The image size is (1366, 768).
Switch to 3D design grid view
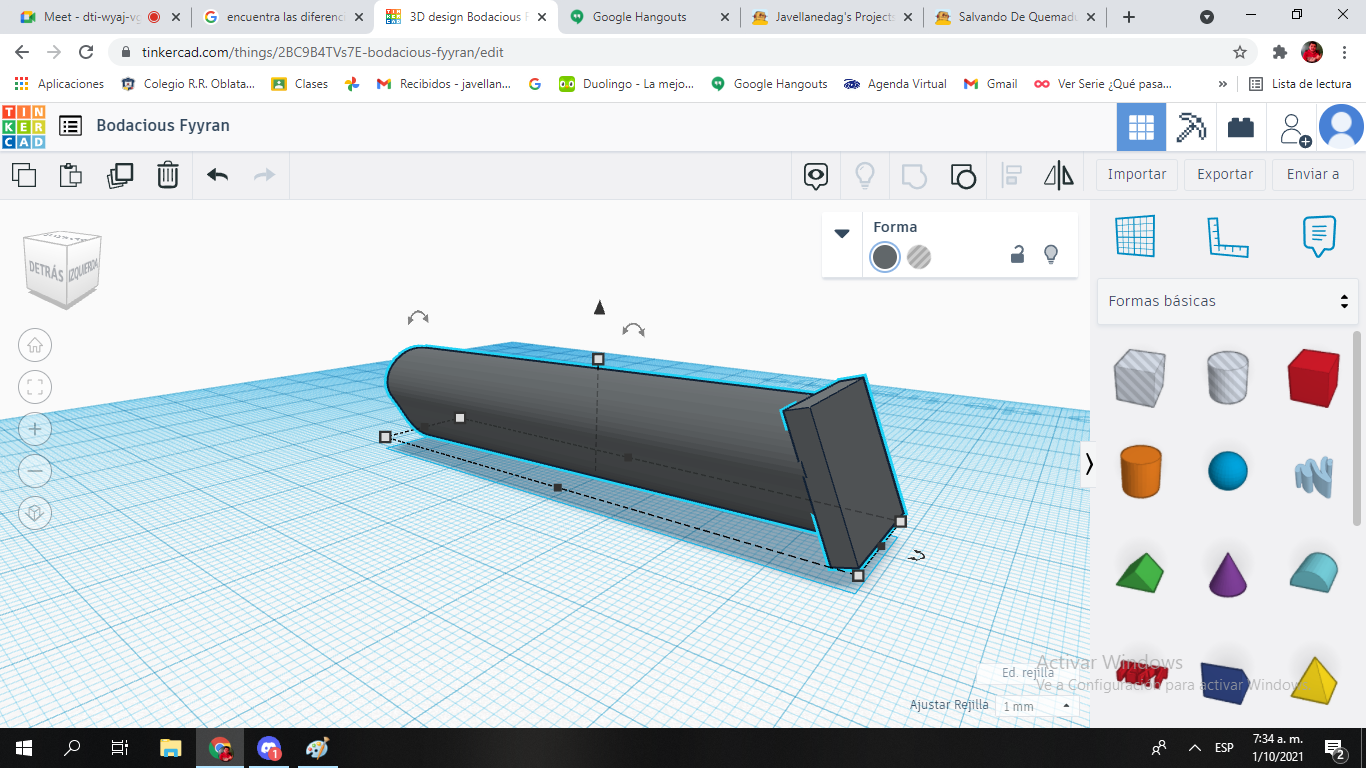[x=1141, y=127]
